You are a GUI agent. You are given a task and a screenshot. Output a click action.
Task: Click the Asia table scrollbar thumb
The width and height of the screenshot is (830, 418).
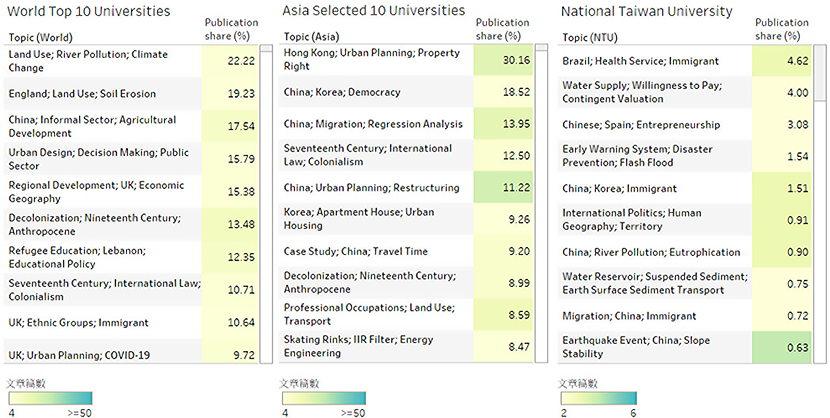coord(542,48)
